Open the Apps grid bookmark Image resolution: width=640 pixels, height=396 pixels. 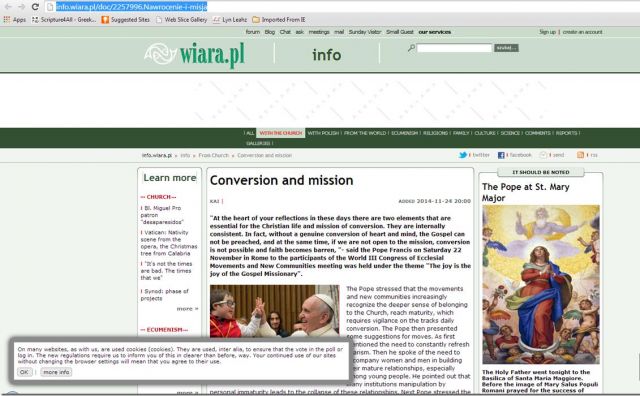pos(14,20)
